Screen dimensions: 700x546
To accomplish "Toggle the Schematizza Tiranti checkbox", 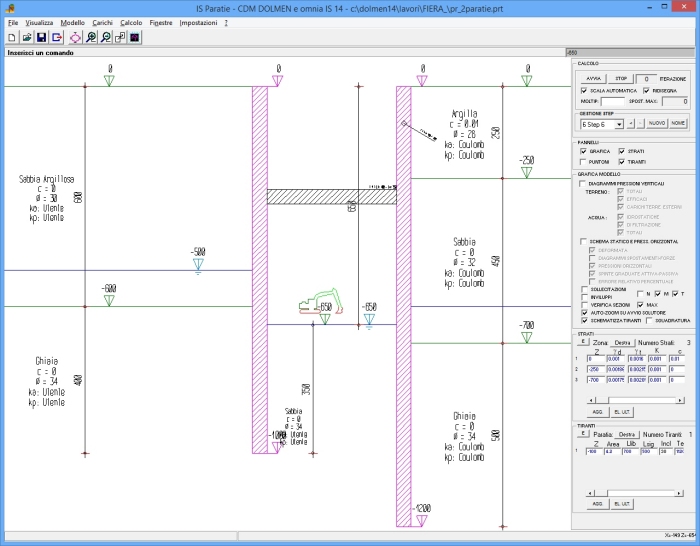I will (584, 321).
